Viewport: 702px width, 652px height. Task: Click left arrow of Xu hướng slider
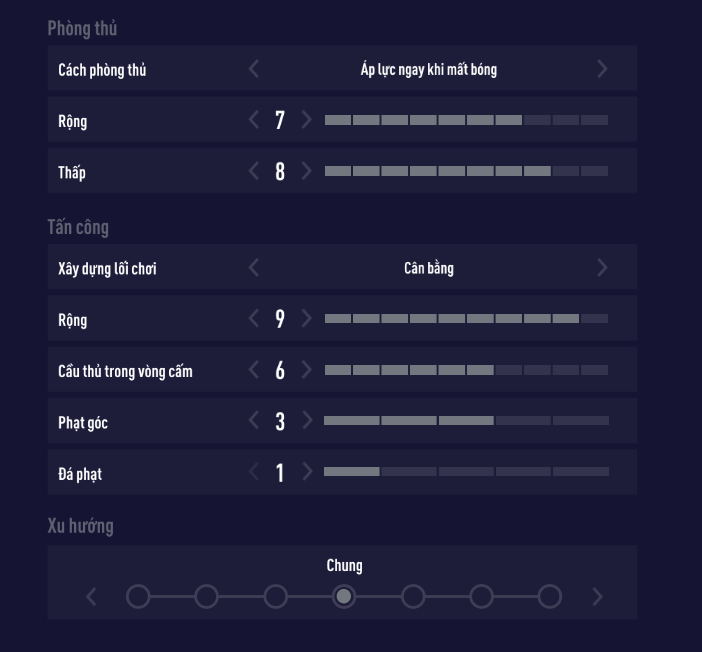click(x=92, y=597)
